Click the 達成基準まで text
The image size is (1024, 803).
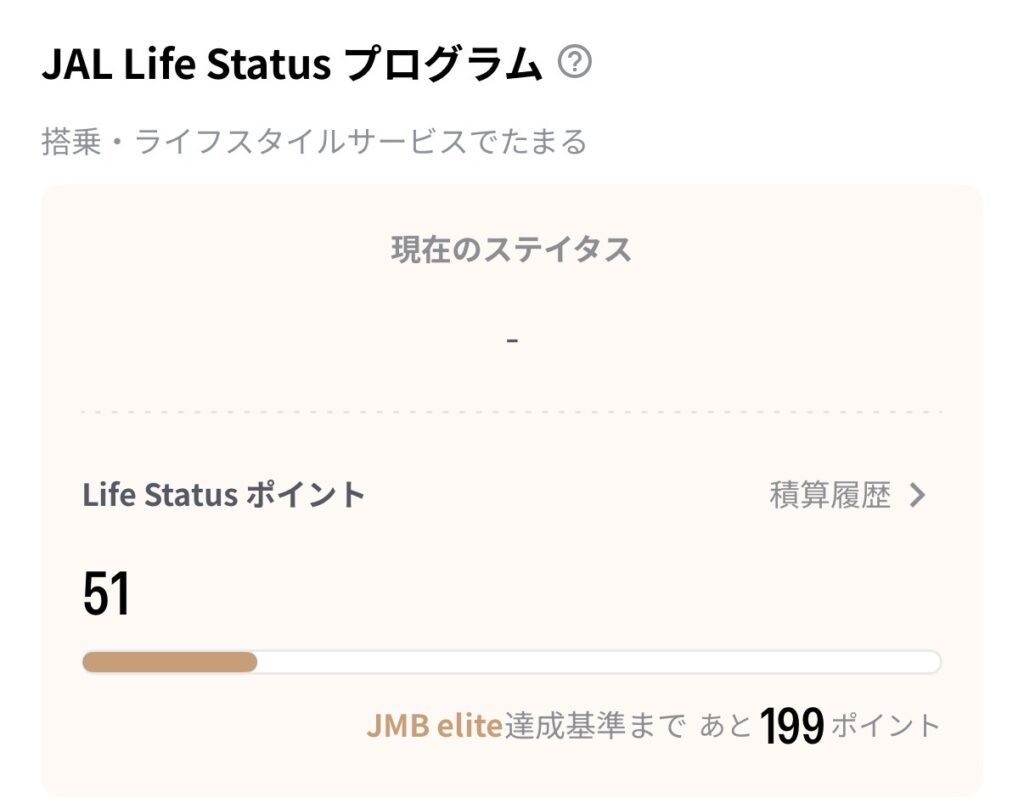tap(596, 725)
